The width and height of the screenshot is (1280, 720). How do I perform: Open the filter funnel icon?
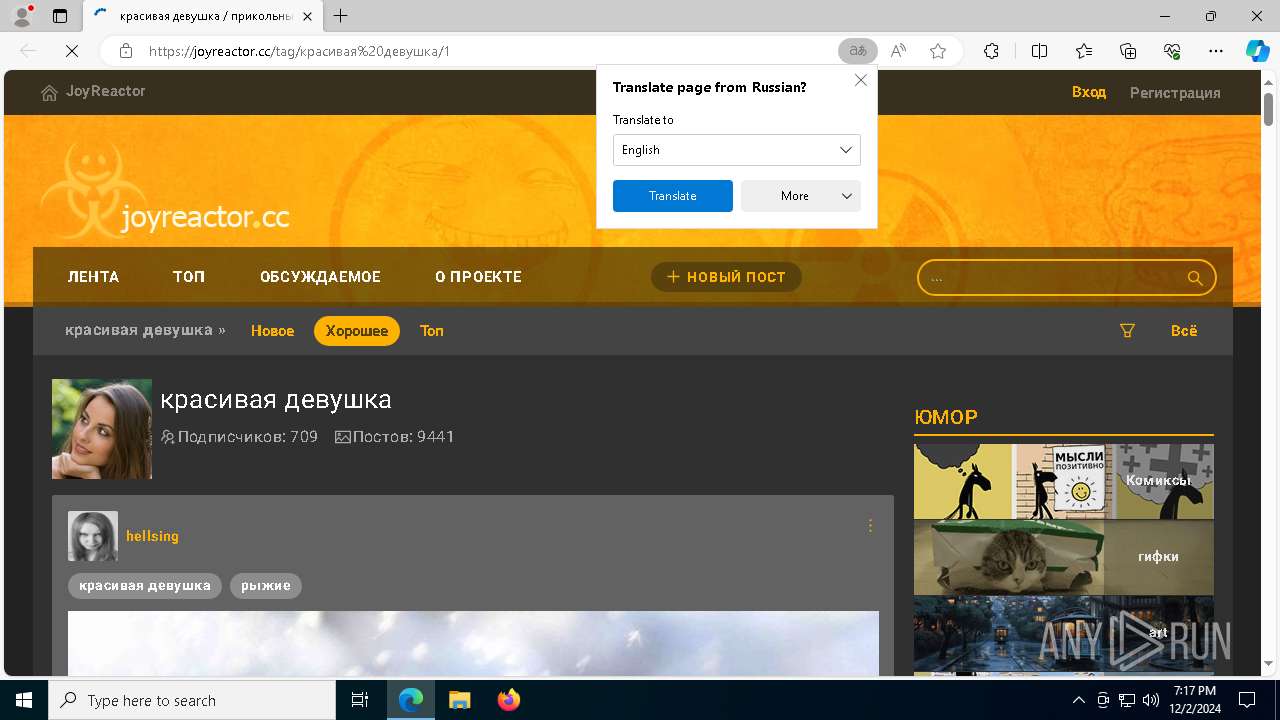[1127, 331]
